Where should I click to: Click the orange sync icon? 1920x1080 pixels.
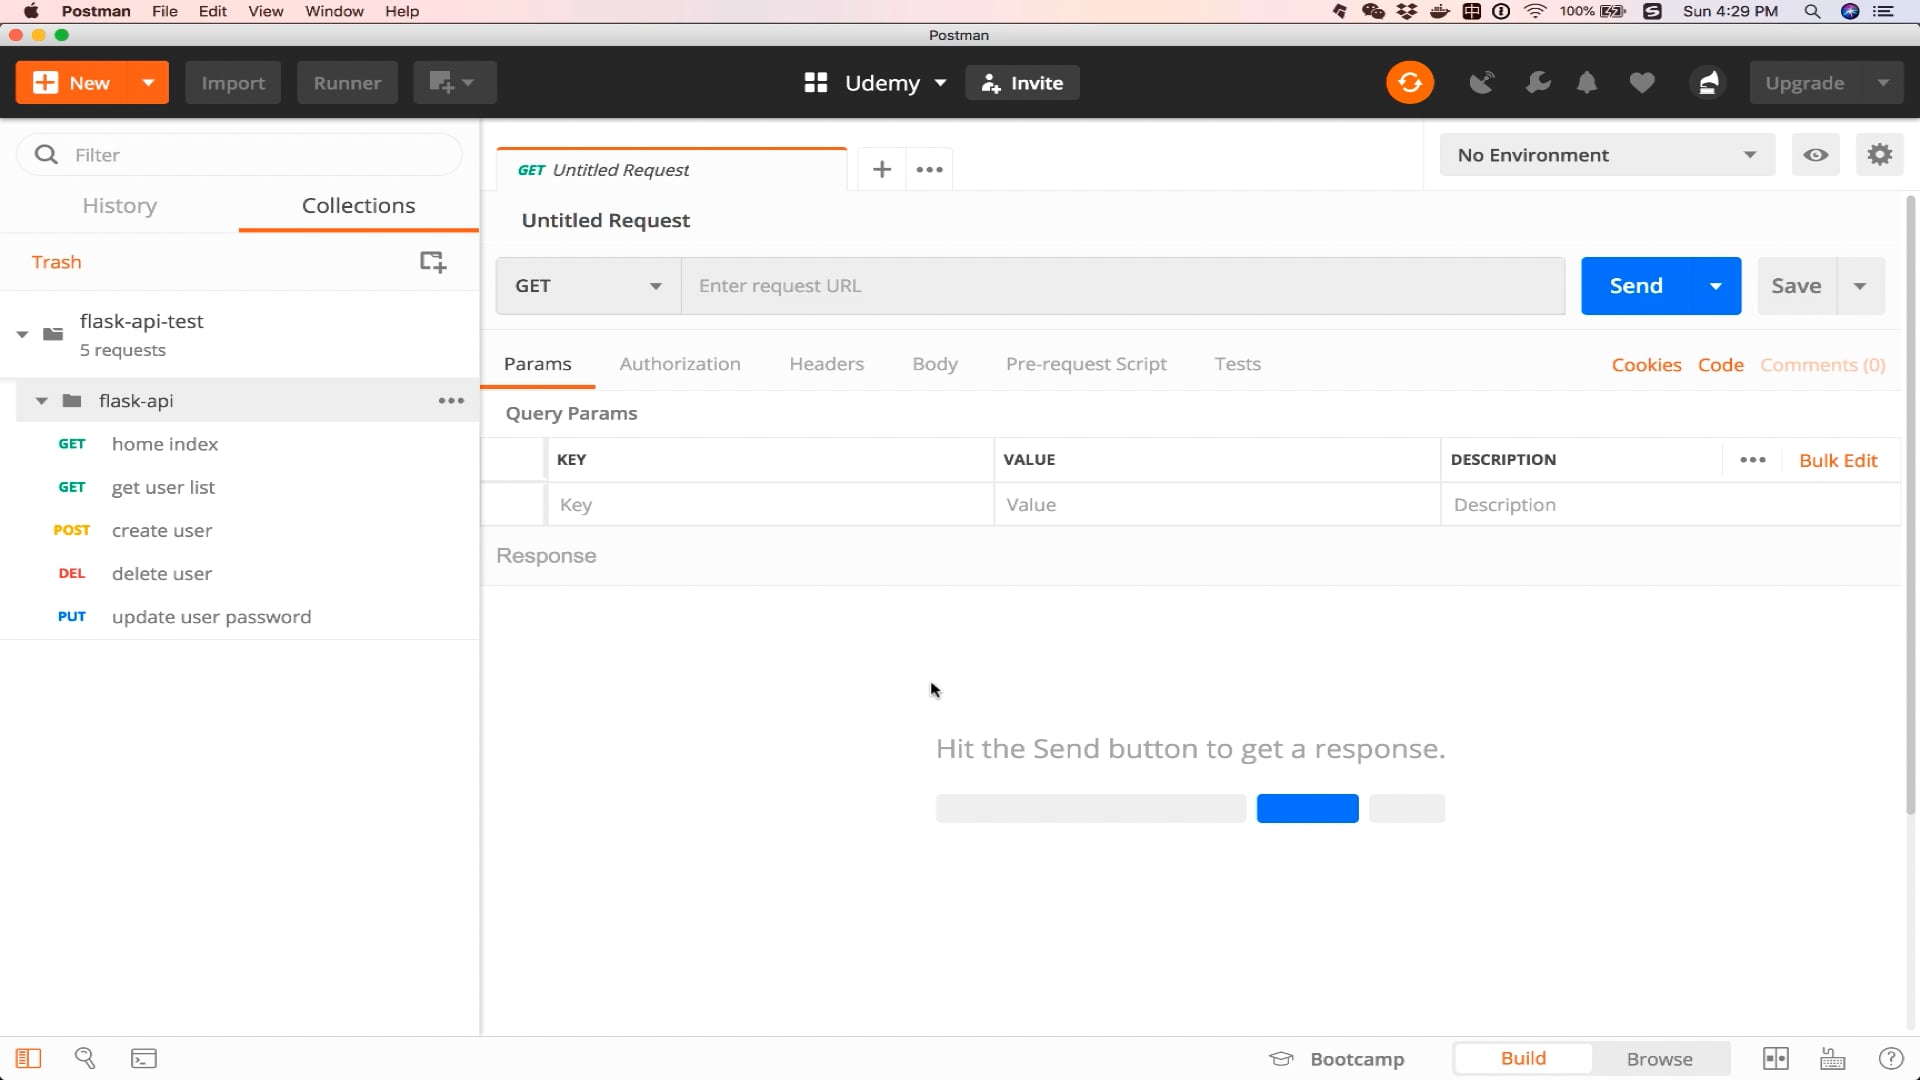pyautogui.click(x=1409, y=83)
